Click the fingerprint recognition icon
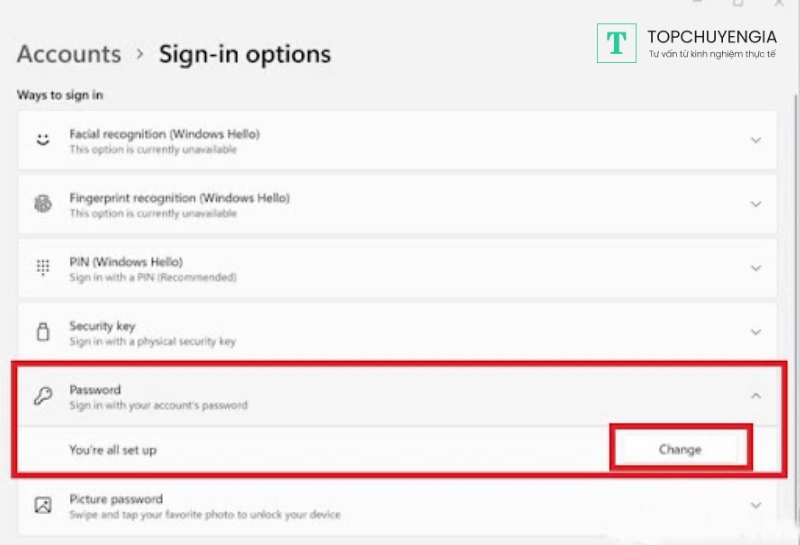 point(42,204)
